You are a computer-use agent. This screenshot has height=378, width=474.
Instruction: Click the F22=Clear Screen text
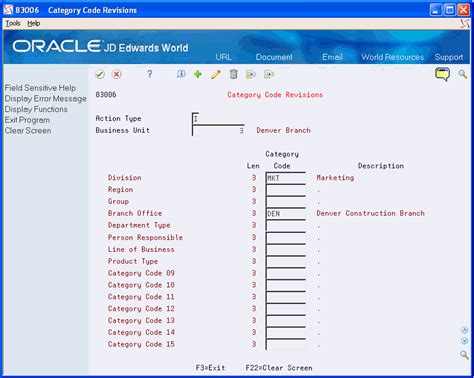pyautogui.click(x=279, y=368)
